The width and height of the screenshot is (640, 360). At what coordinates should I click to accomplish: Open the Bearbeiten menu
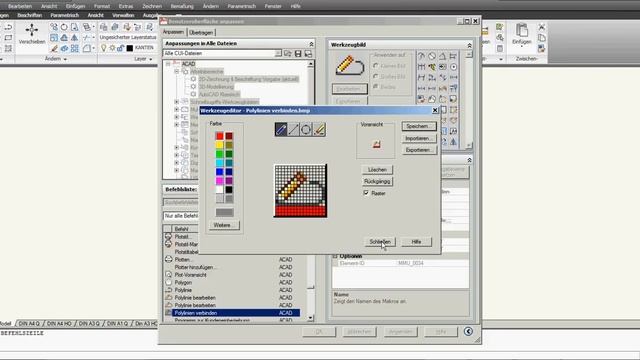[20, 6]
